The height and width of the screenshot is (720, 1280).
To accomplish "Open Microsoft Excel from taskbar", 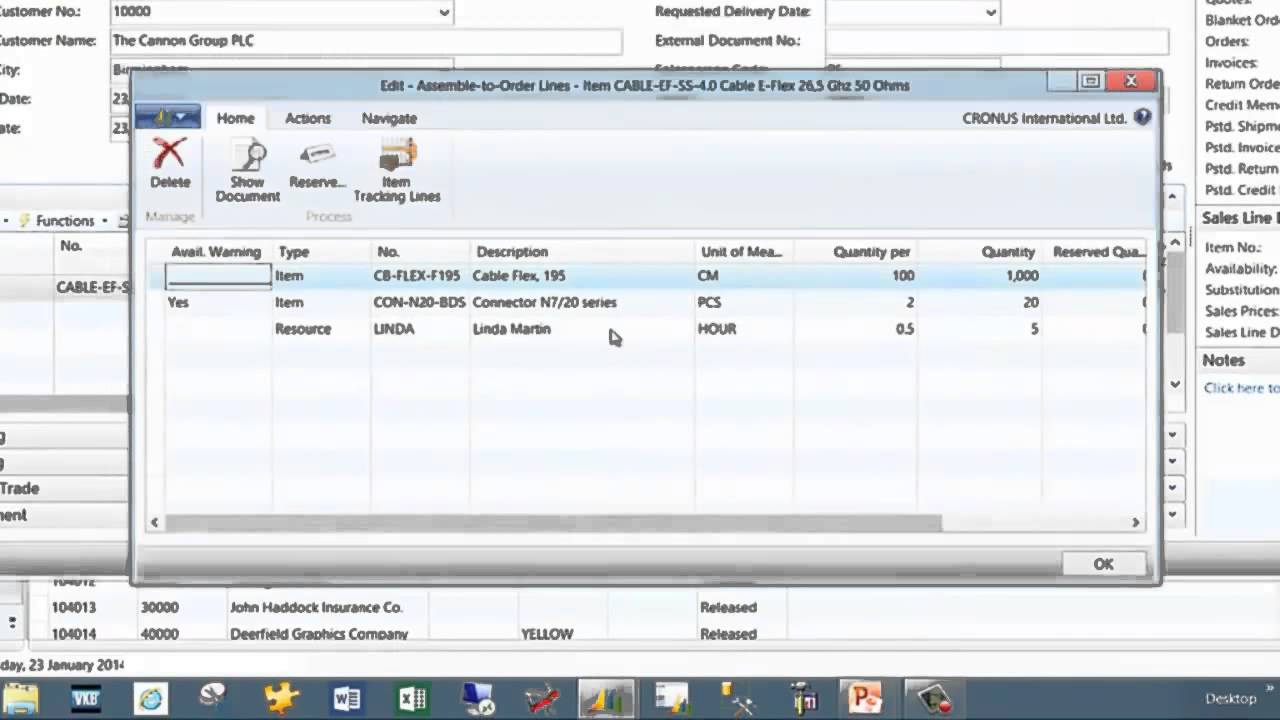I will click(x=412, y=698).
